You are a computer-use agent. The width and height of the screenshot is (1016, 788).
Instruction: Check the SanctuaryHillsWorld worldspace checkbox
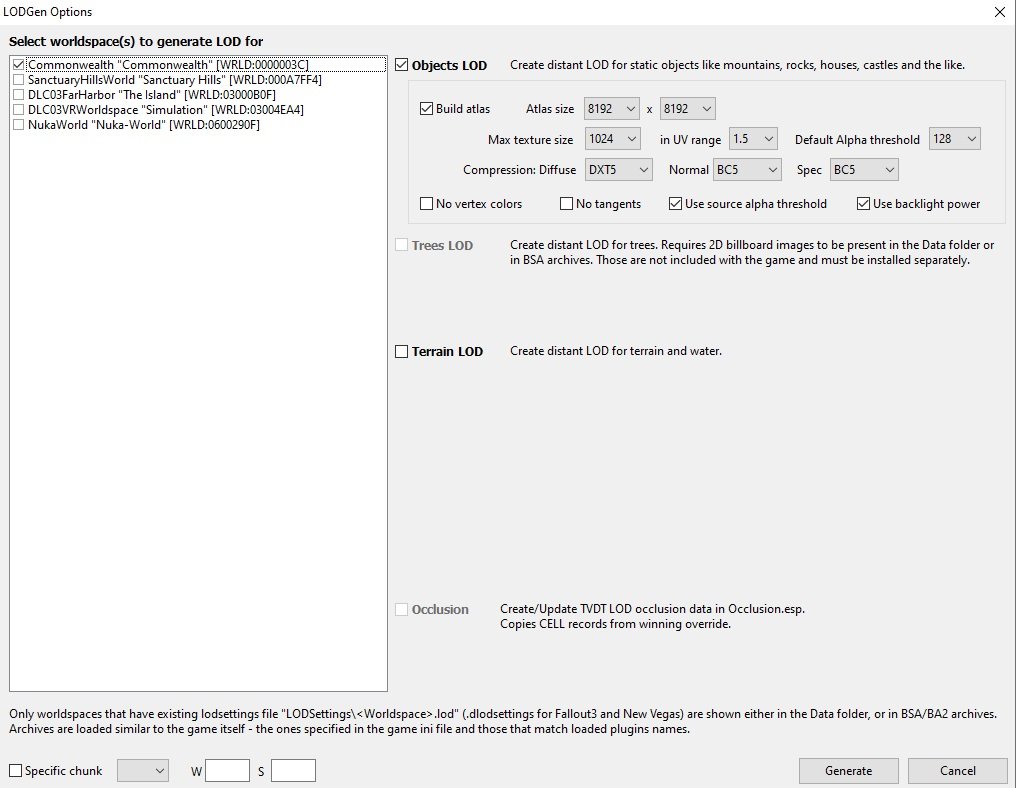[x=18, y=80]
